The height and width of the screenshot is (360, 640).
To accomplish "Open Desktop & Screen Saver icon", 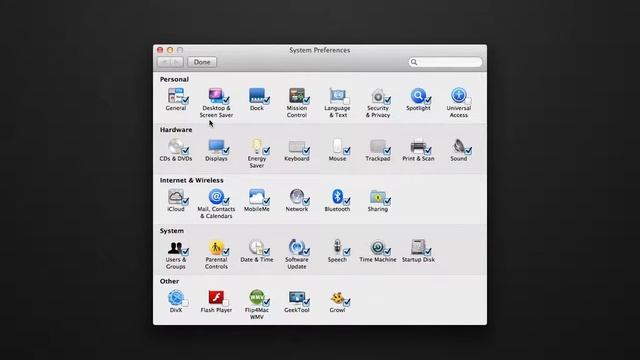I will (x=216, y=96).
